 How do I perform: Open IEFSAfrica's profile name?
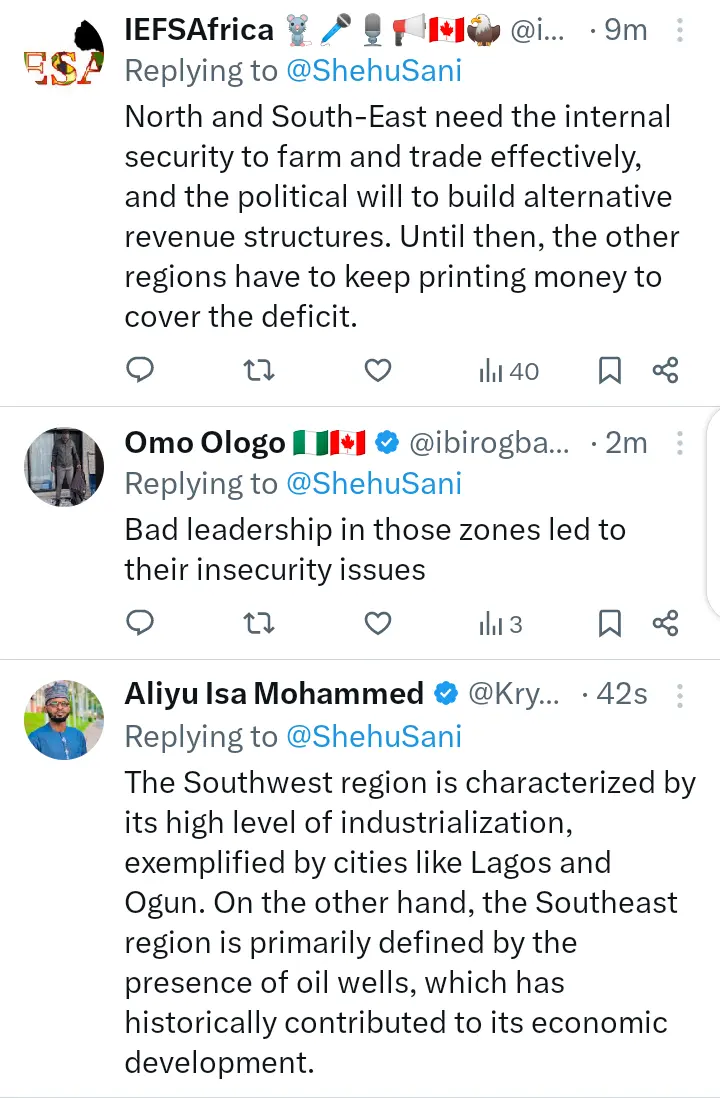199,30
